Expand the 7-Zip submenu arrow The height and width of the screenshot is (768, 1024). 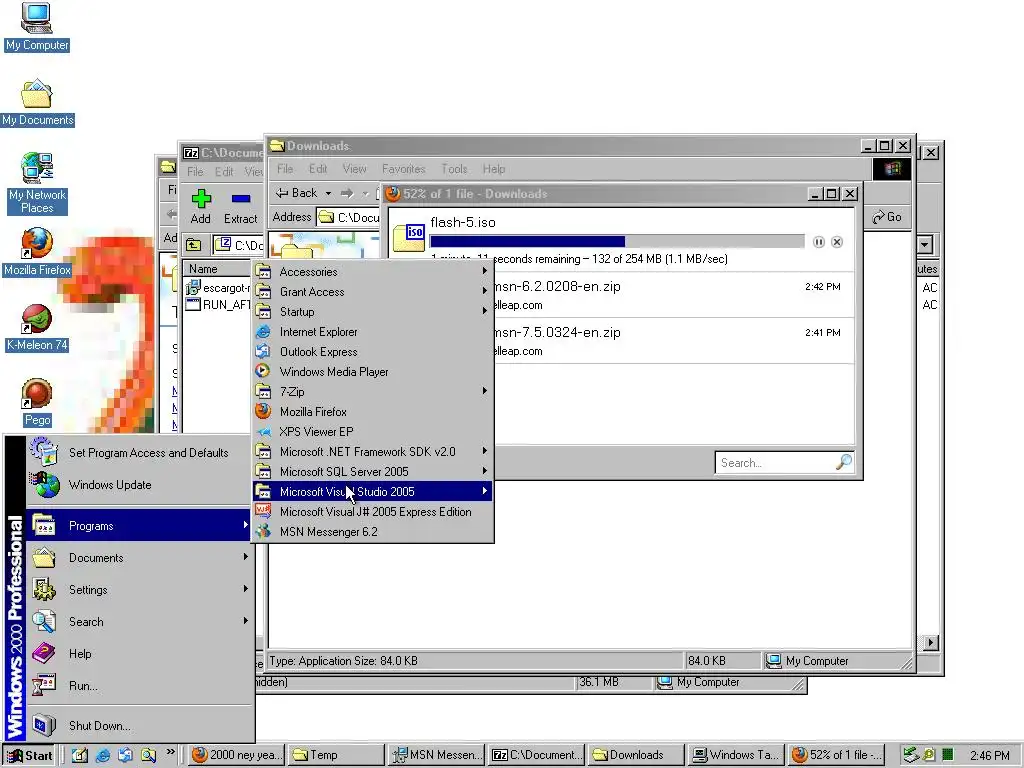(x=485, y=391)
